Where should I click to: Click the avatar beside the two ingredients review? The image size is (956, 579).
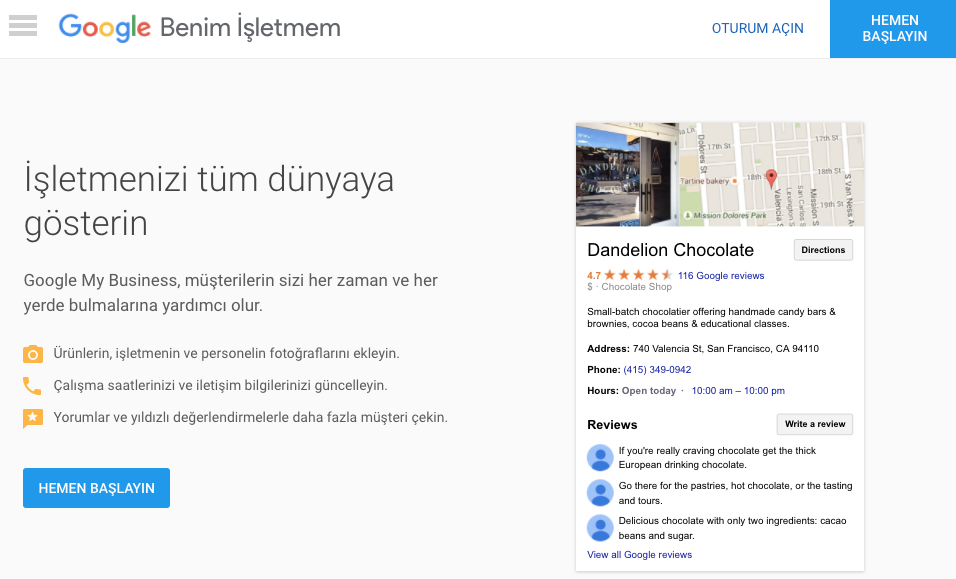point(600,528)
